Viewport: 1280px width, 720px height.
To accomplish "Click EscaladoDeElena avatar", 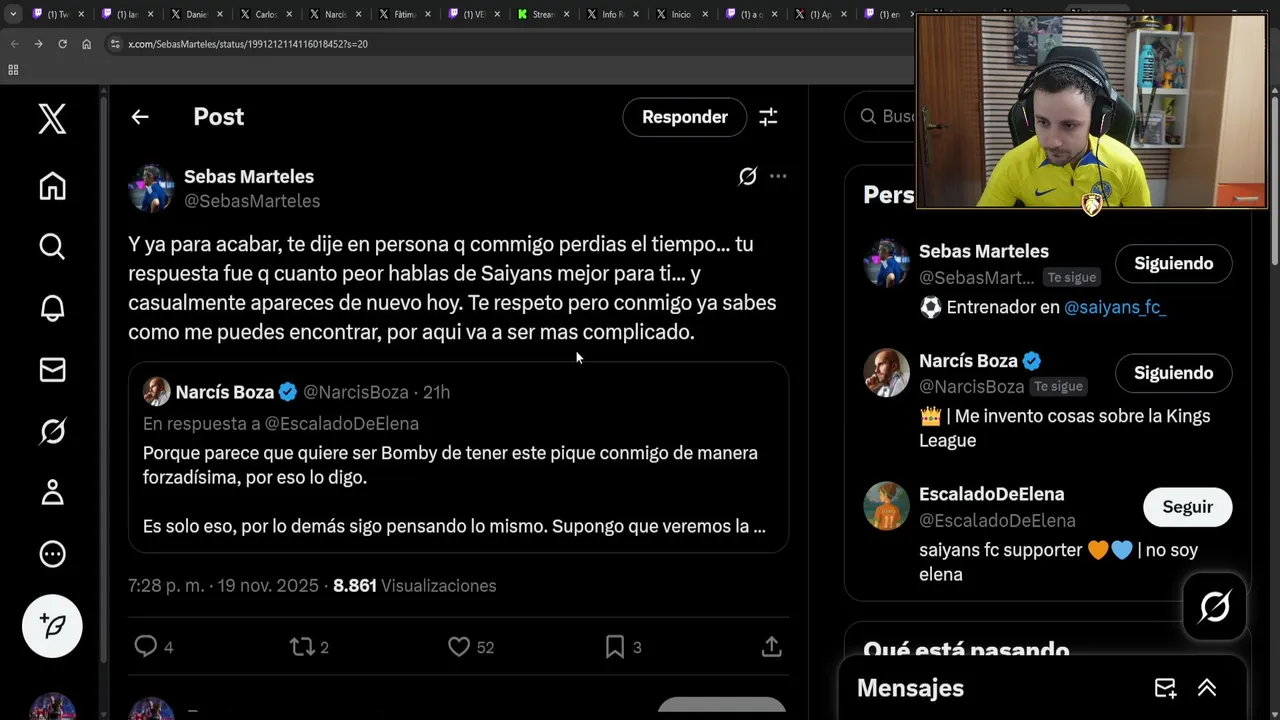I will (x=886, y=506).
